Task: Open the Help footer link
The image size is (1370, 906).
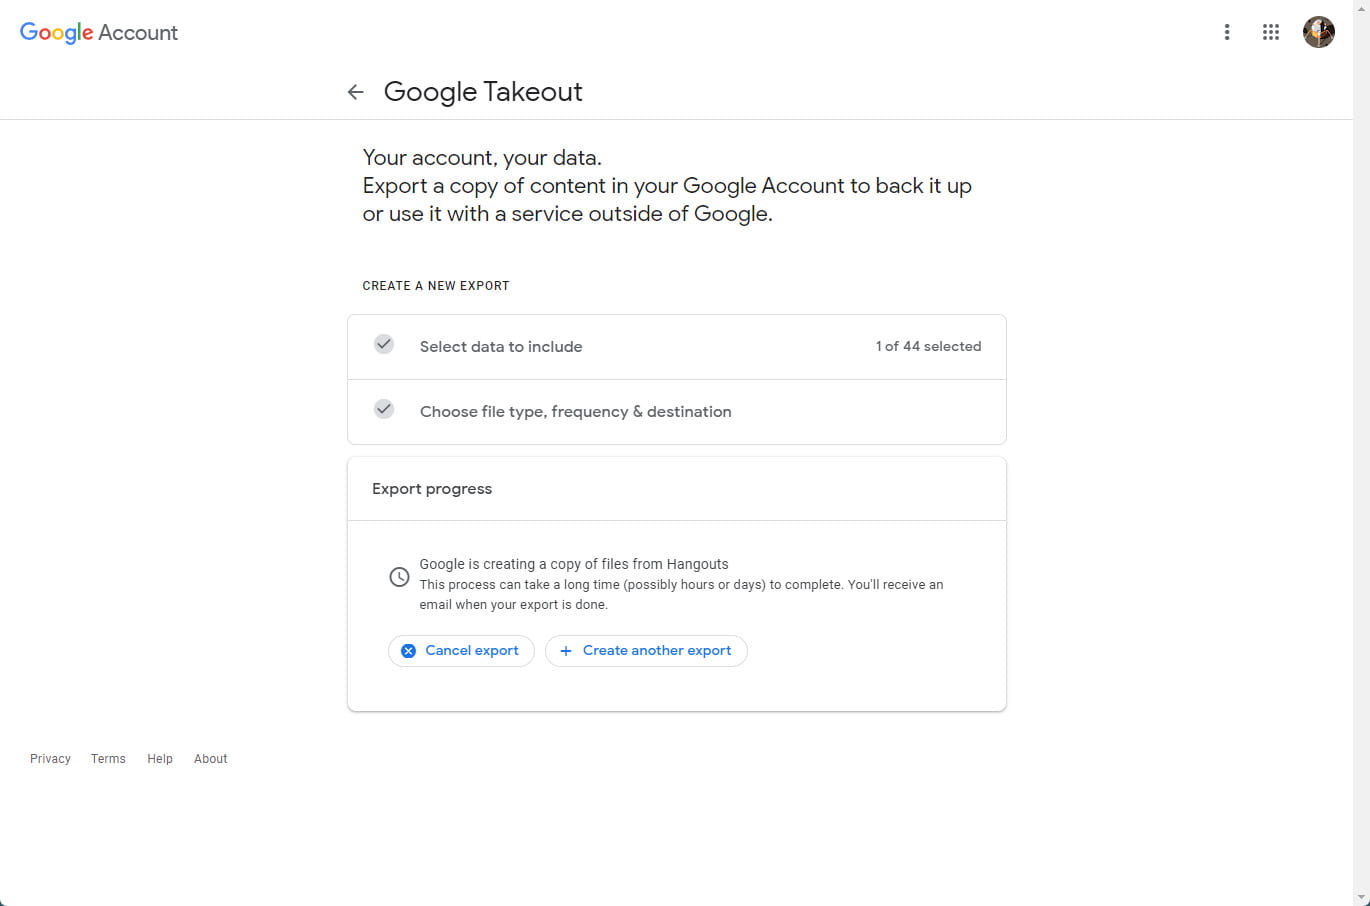Action: (x=160, y=759)
